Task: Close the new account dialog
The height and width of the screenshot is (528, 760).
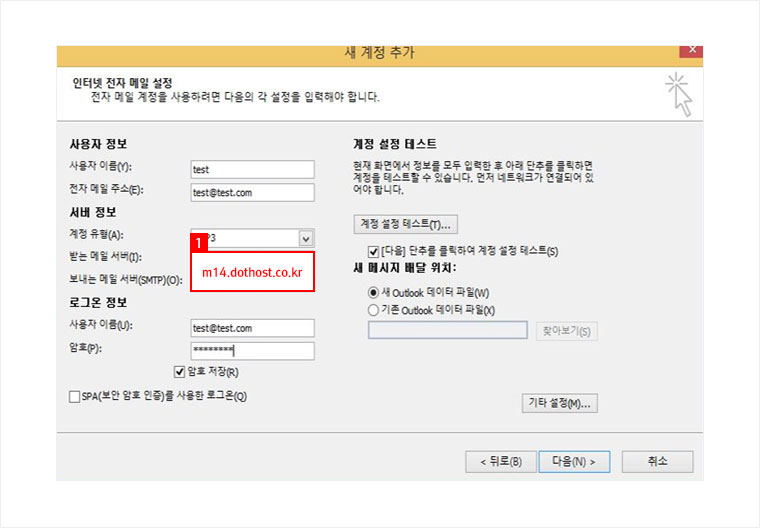Action: point(690,51)
